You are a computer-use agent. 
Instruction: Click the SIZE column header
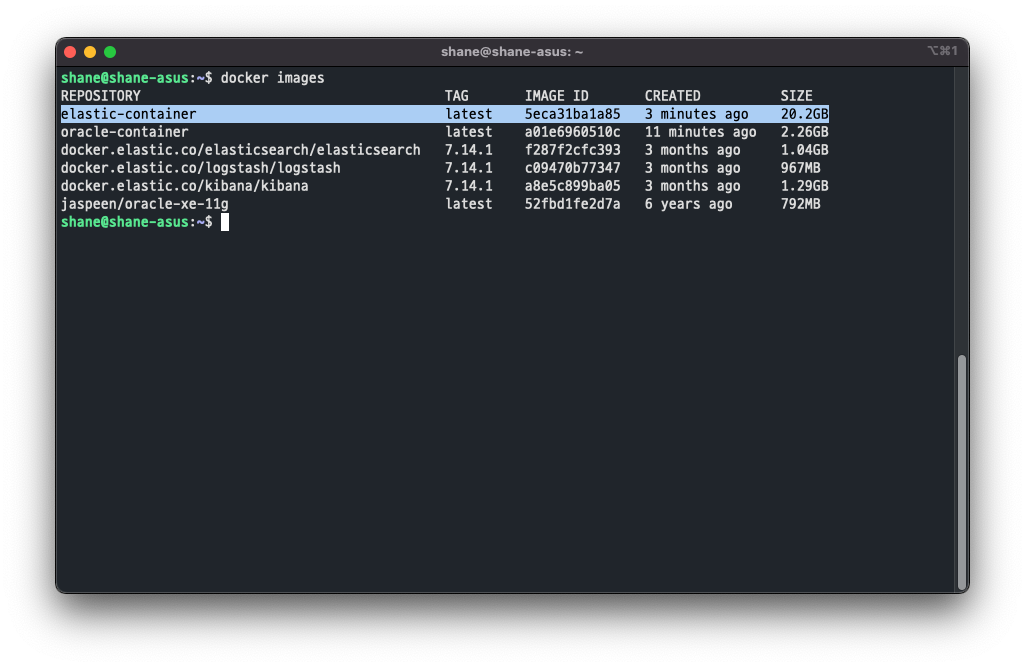pyautogui.click(x=796, y=96)
